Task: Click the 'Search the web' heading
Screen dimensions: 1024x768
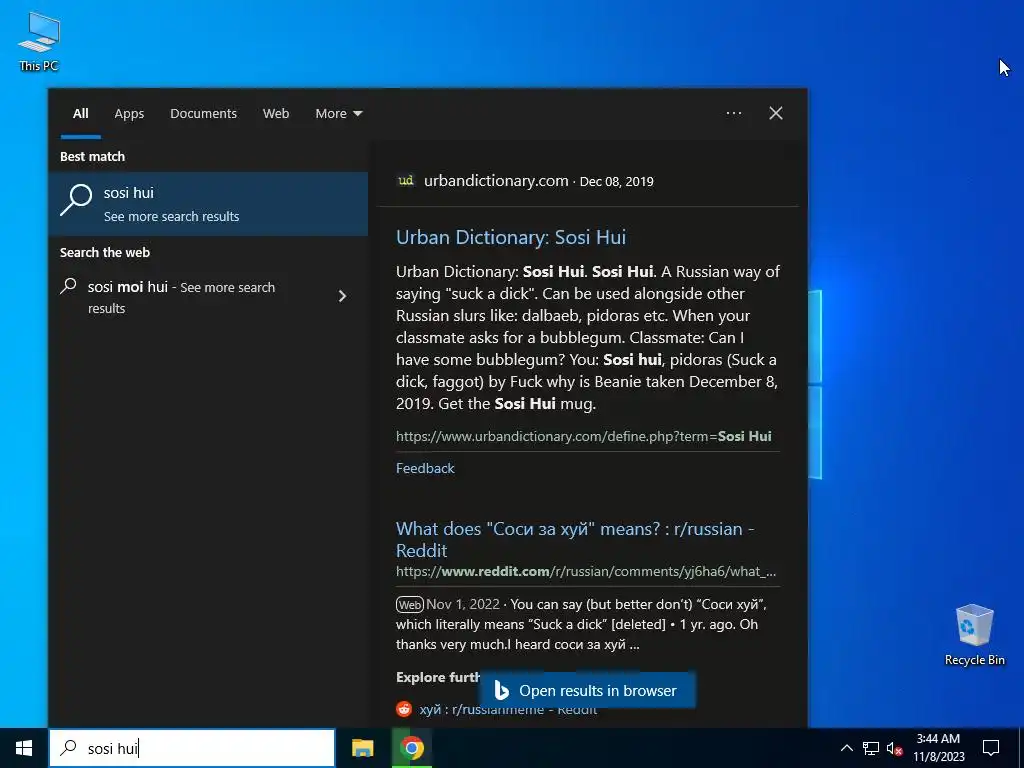Action: (105, 253)
